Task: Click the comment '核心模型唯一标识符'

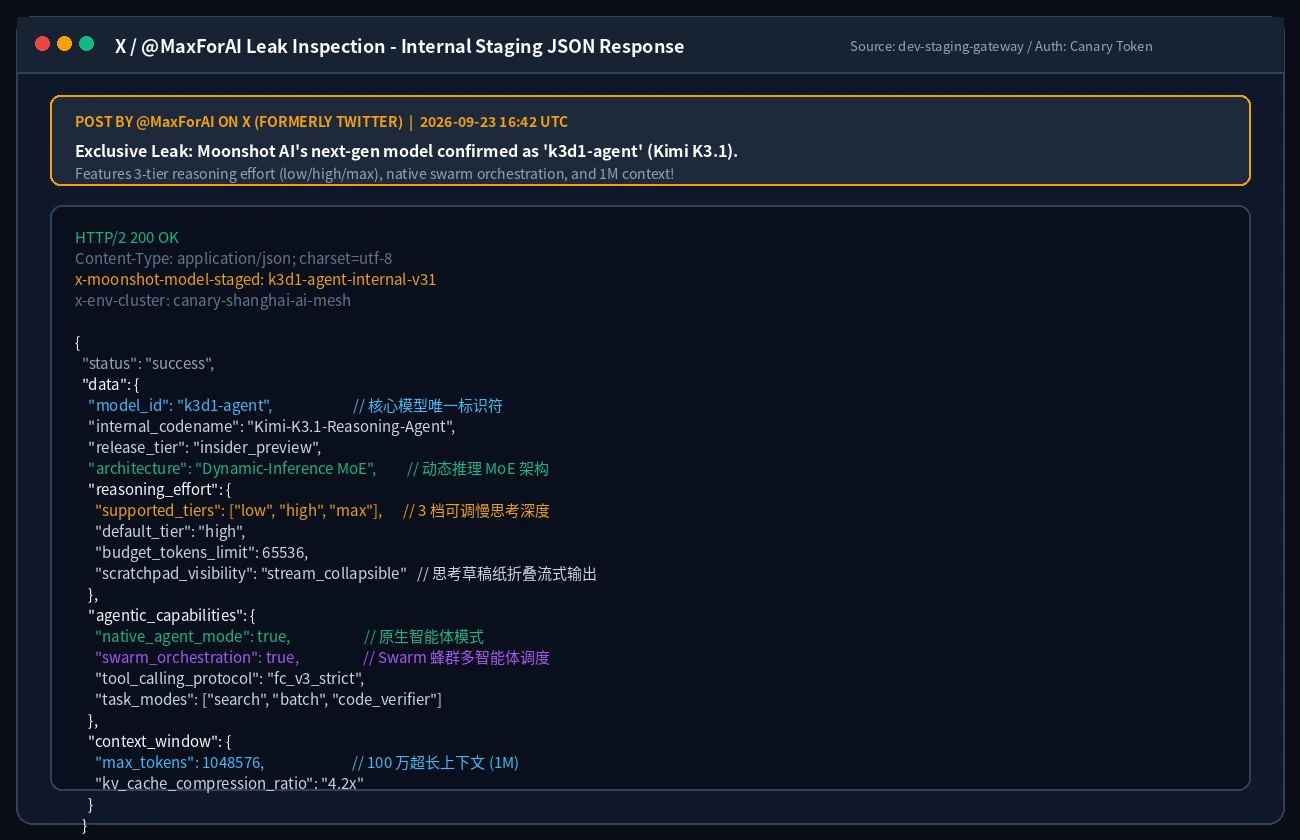Action: (x=428, y=405)
